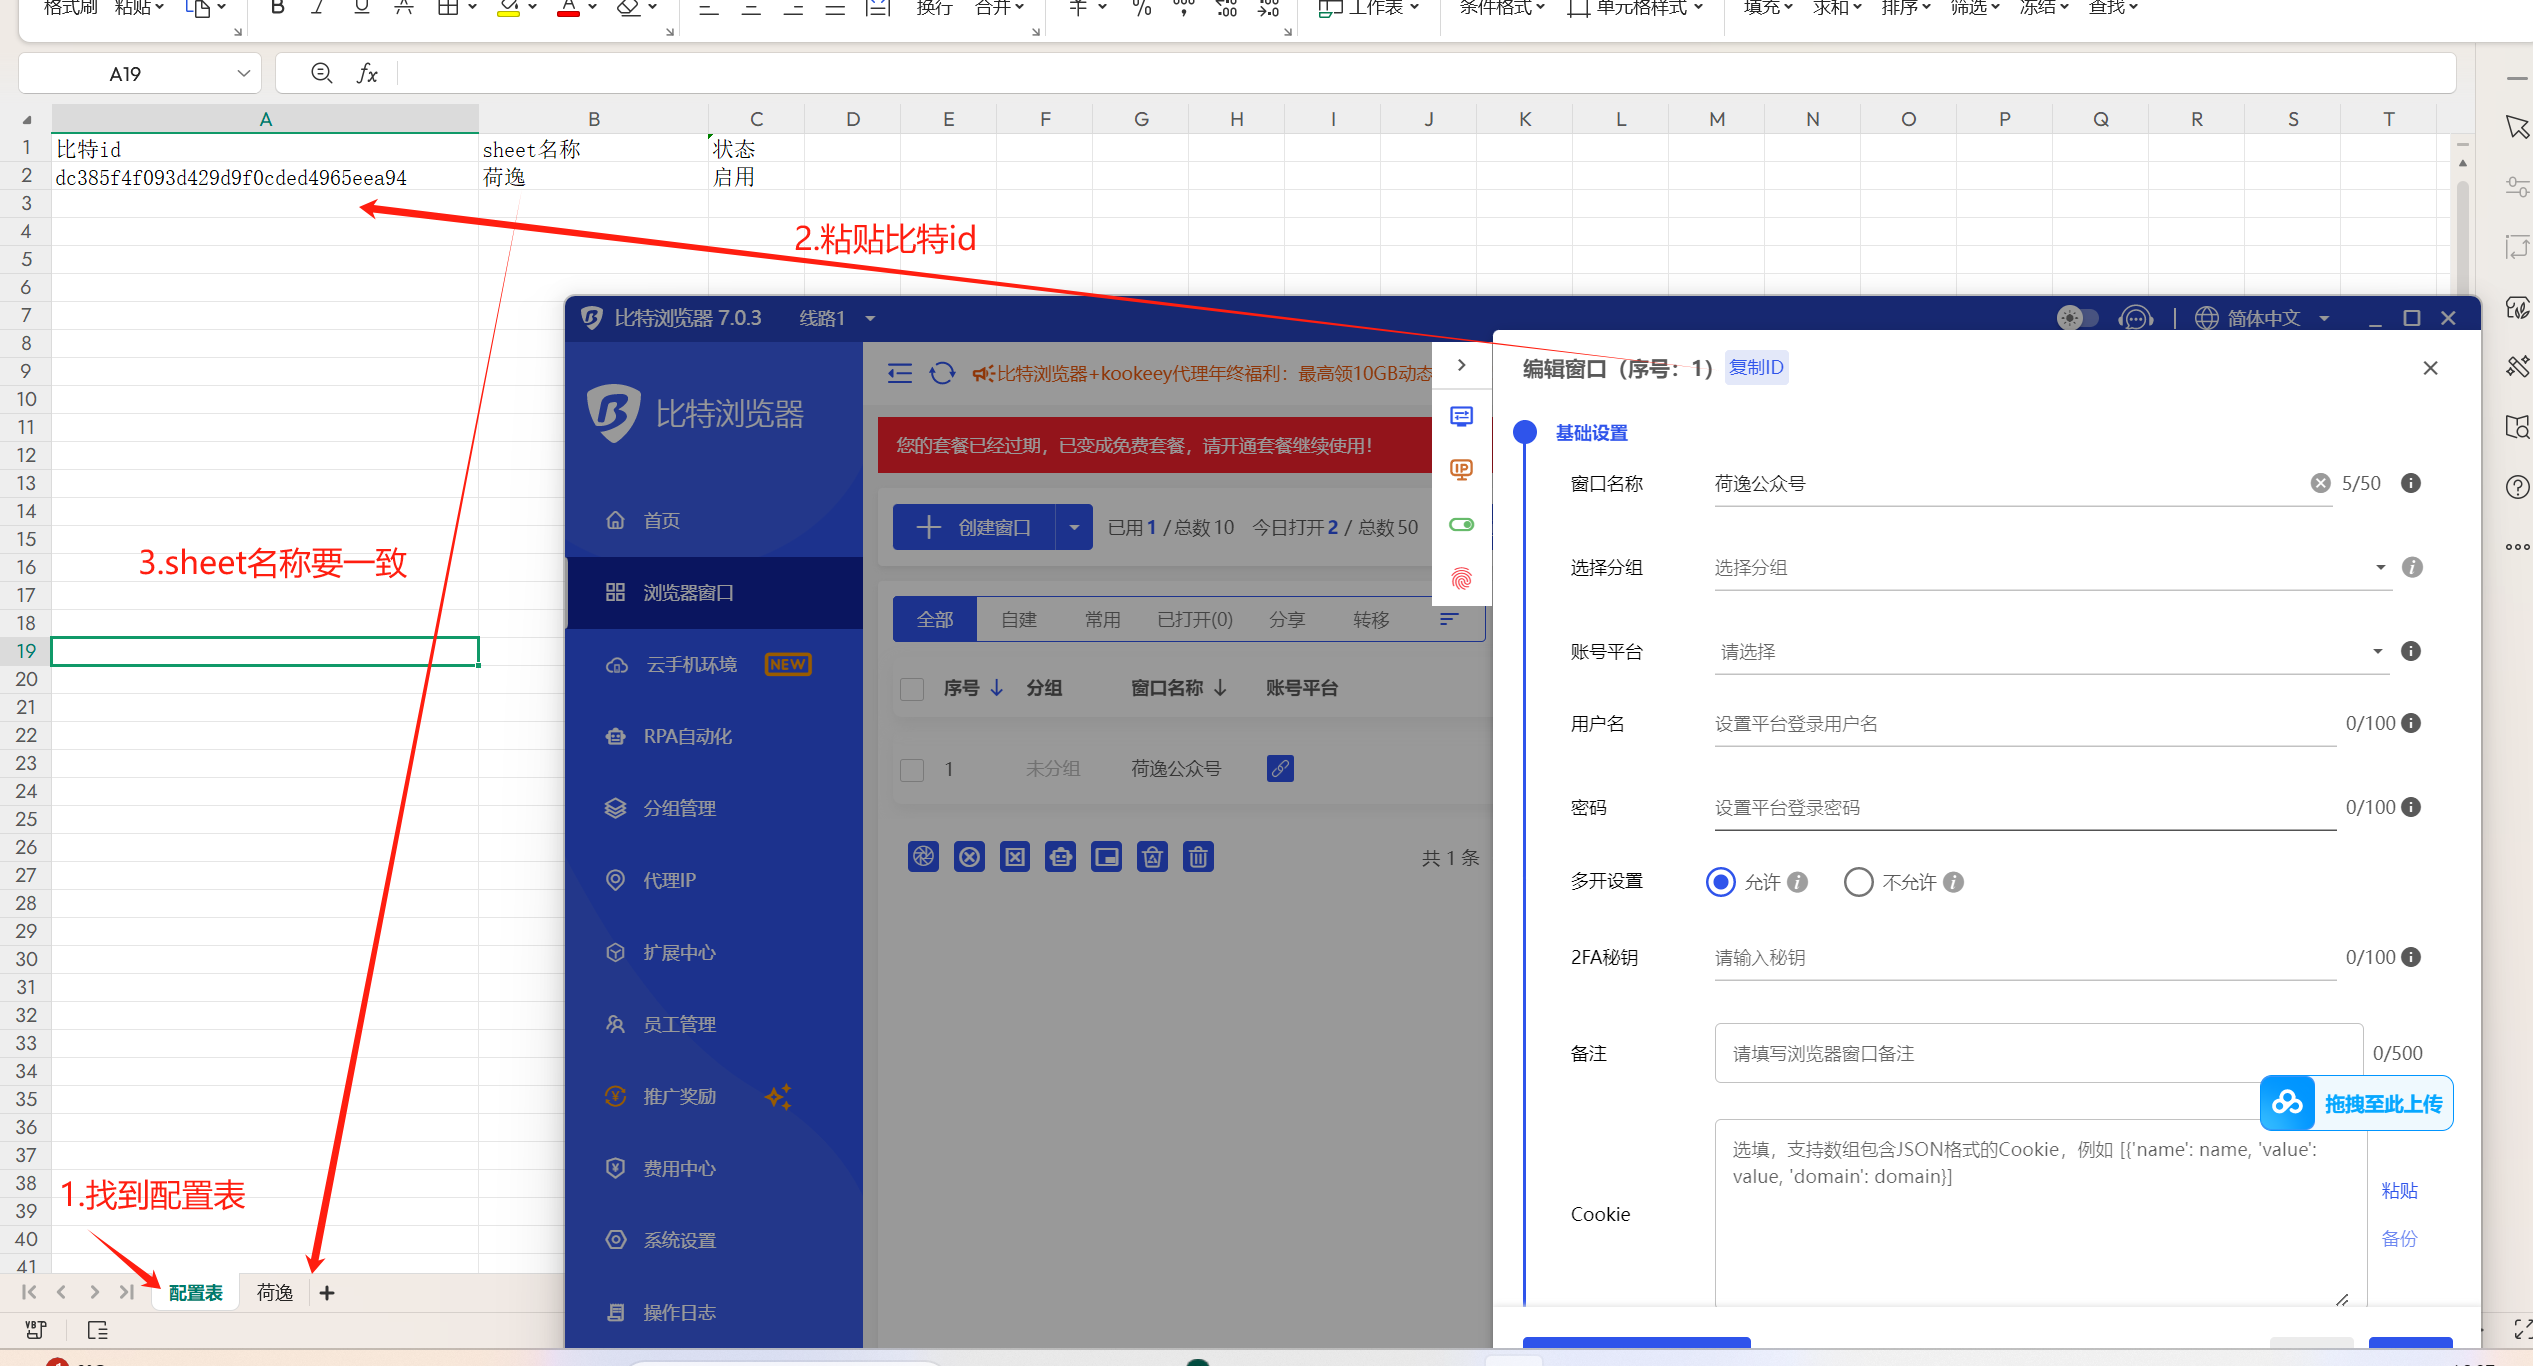This screenshot has height=1366, width=2533.
Task: Click the refresh icon in BitBrowser header
Action: 942,373
